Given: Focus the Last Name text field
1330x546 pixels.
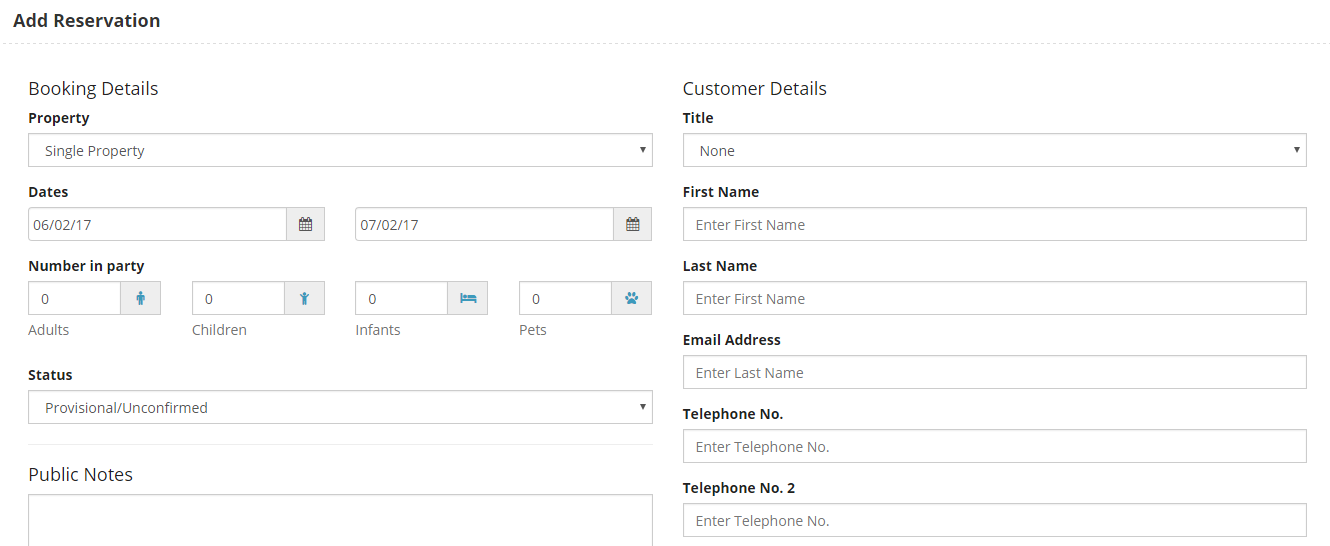Looking at the screenshot, I should (994, 298).
